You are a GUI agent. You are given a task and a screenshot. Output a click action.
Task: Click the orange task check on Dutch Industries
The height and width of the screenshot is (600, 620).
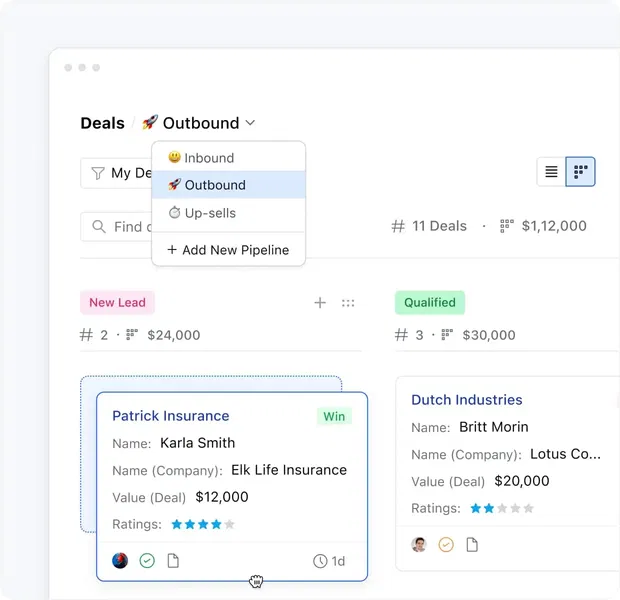(x=446, y=545)
